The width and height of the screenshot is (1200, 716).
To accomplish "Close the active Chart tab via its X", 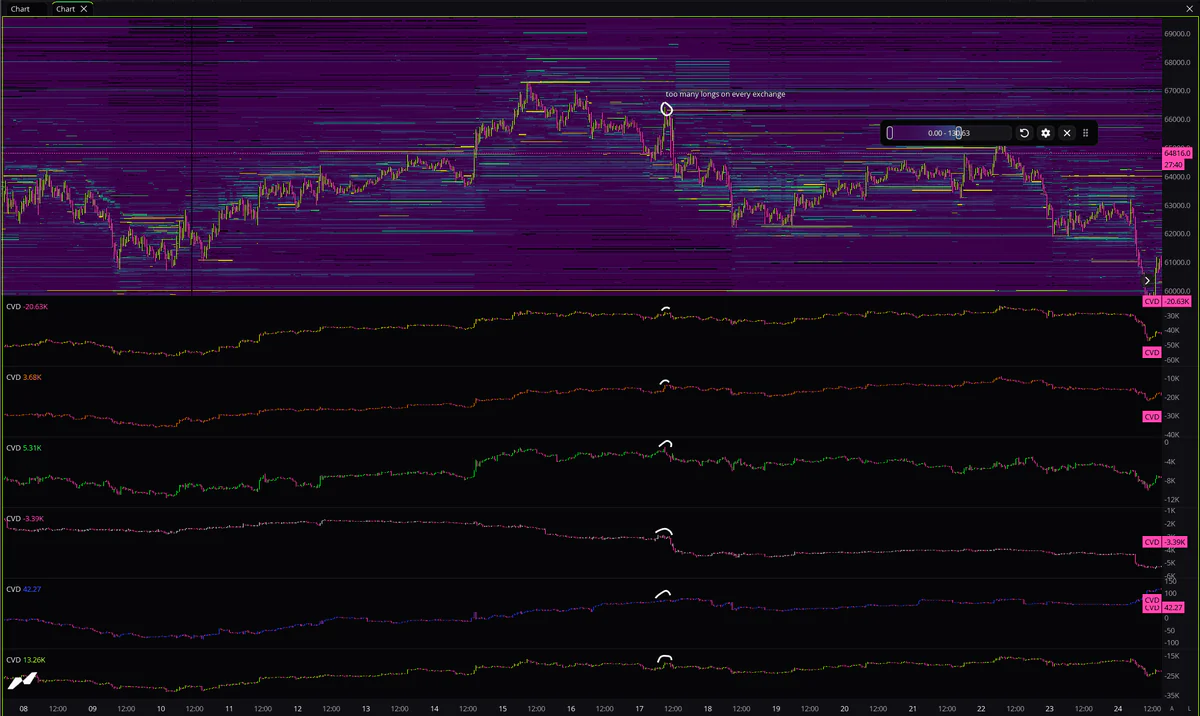I will [x=85, y=8].
